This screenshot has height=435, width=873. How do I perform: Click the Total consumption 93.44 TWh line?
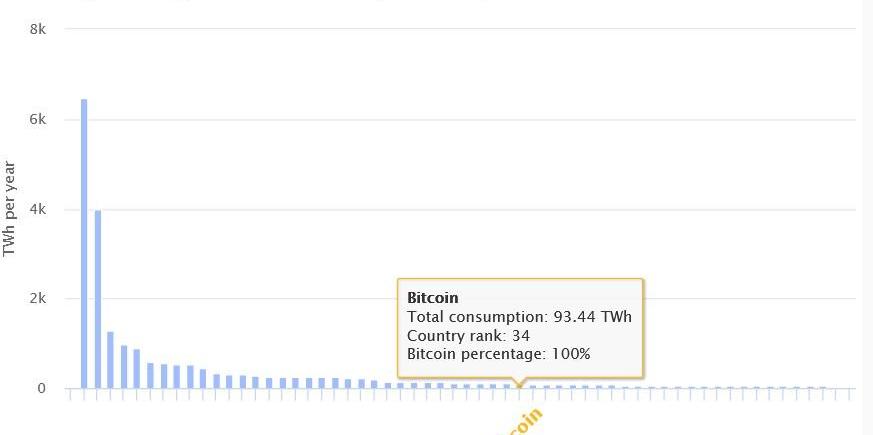coord(519,317)
